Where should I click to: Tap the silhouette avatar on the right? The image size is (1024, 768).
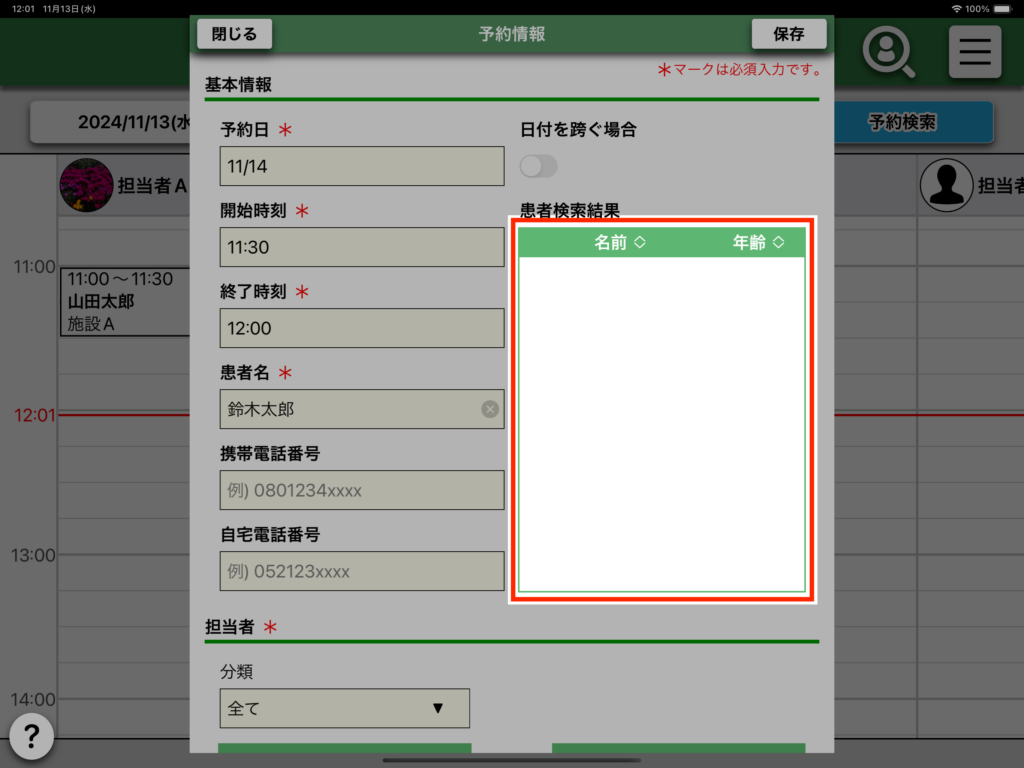tap(945, 185)
